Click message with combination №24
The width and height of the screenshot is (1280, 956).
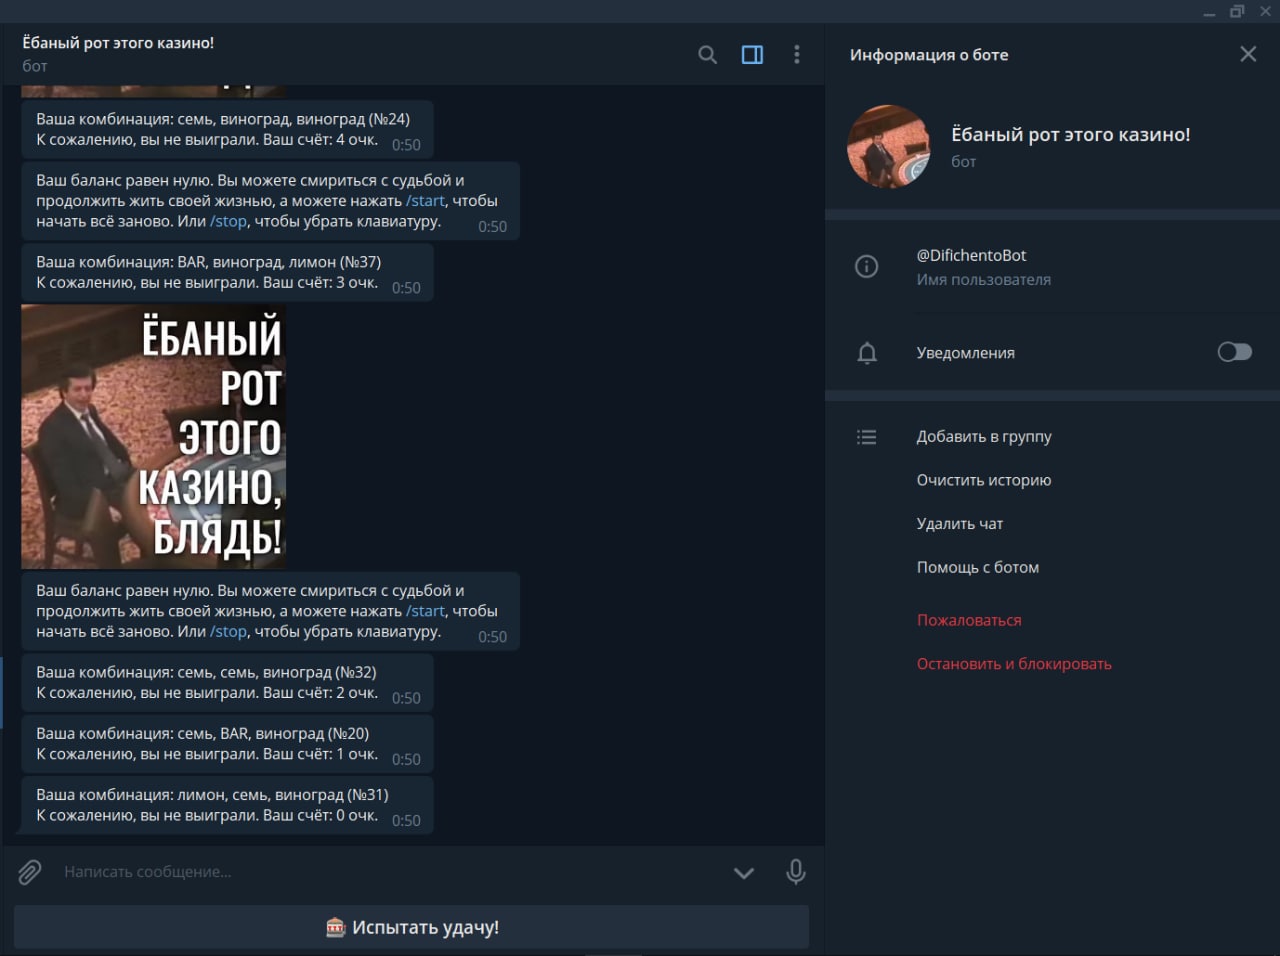(x=227, y=129)
